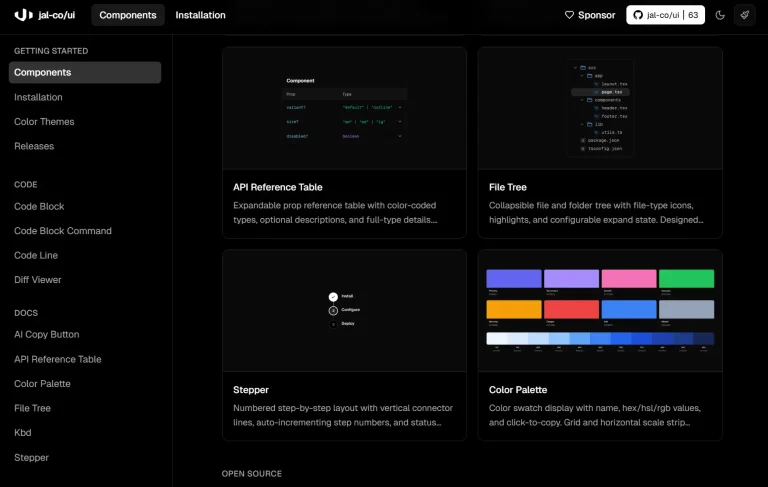Screen dimensions: 768x487
Task: Open Color Themes in the sidebar
Action: [44, 122]
